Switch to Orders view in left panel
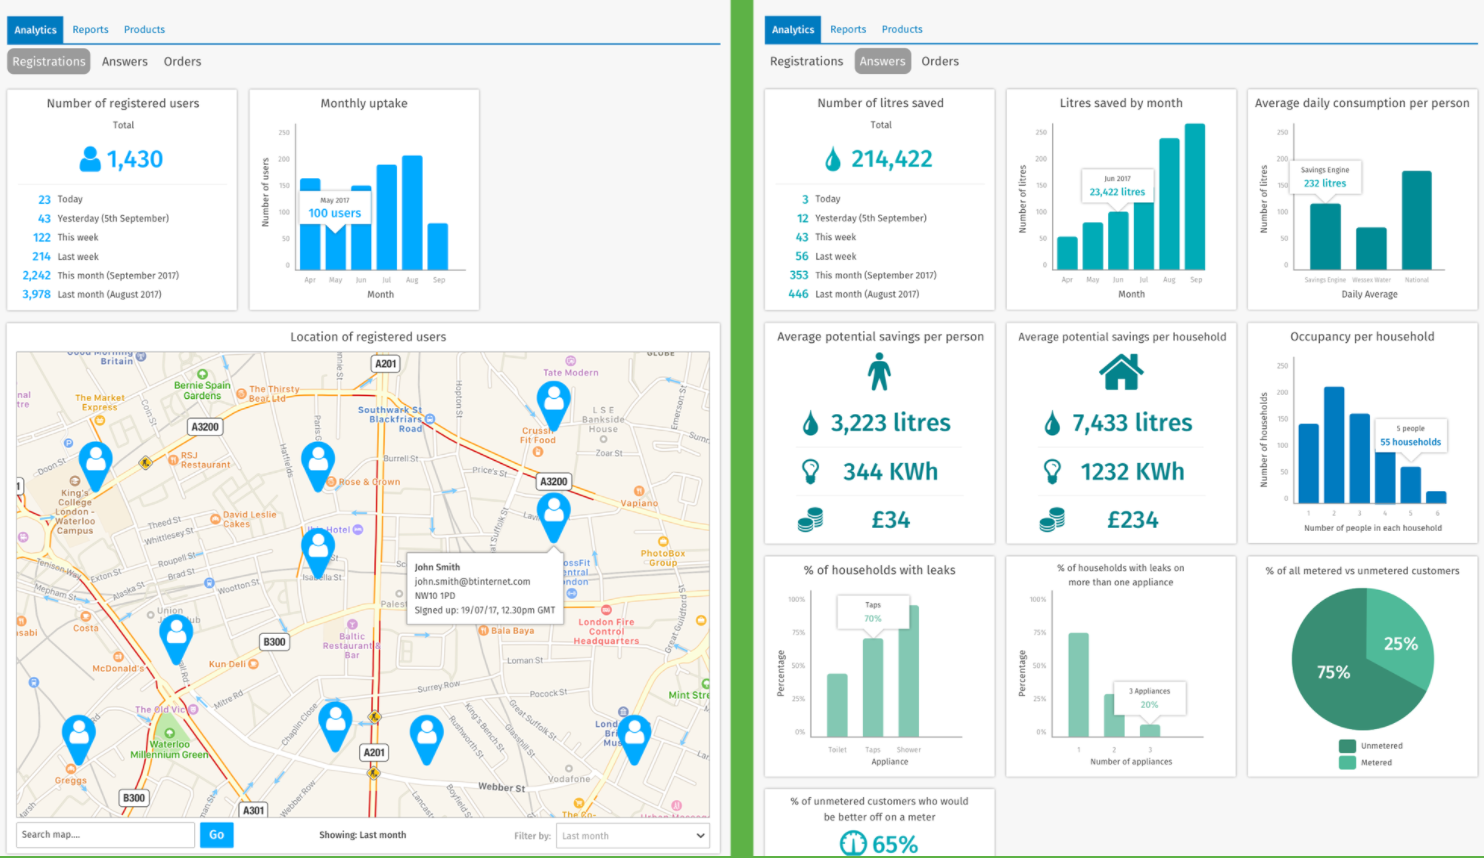This screenshot has height=858, width=1484. coord(182,62)
